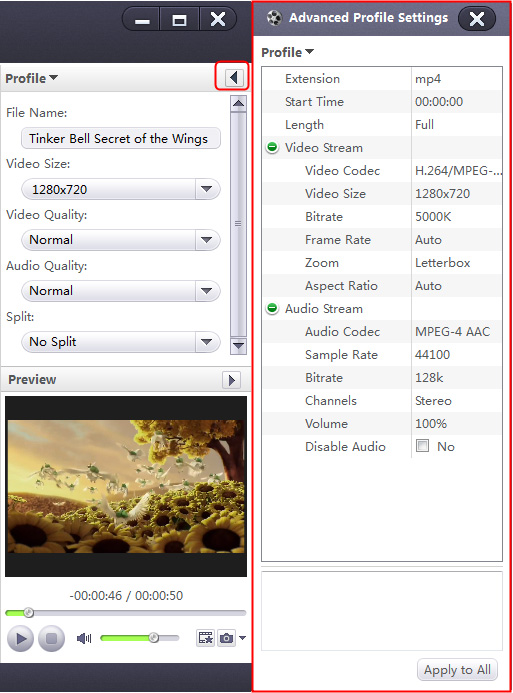The height and width of the screenshot is (693, 513).
Task: Maximize the main application window
Action: (179, 19)
